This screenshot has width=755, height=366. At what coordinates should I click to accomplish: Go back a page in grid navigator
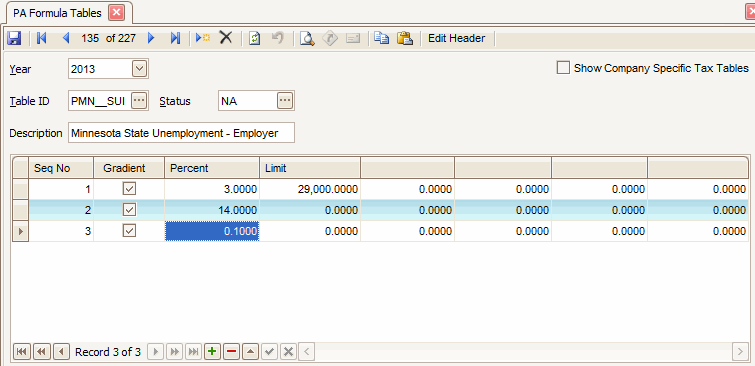[41, 352]
